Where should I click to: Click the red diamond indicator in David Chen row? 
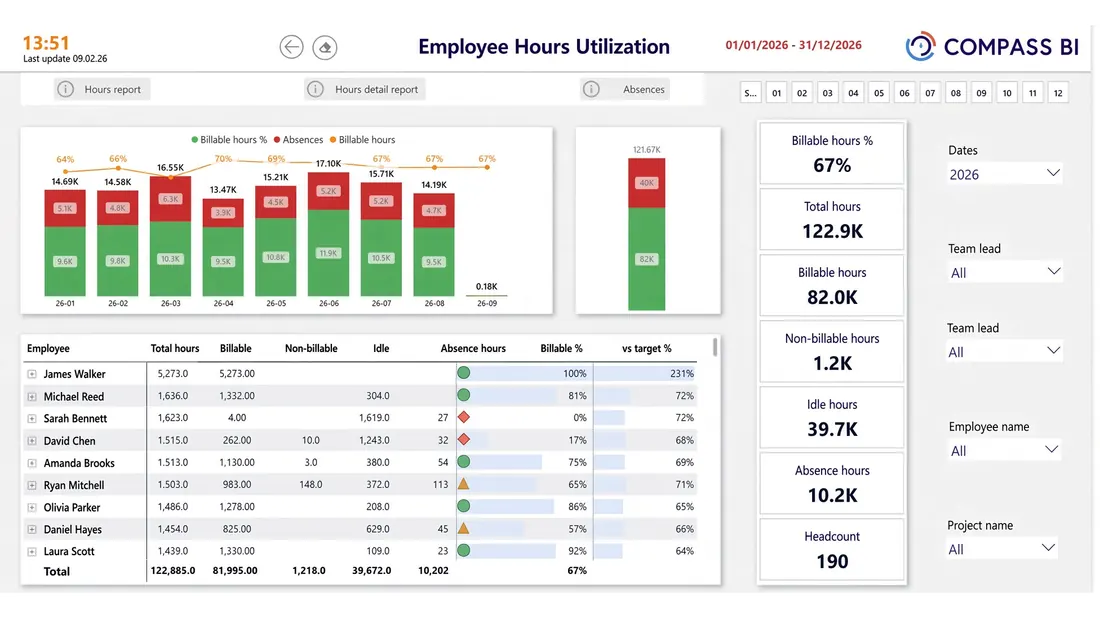(464, 440)
